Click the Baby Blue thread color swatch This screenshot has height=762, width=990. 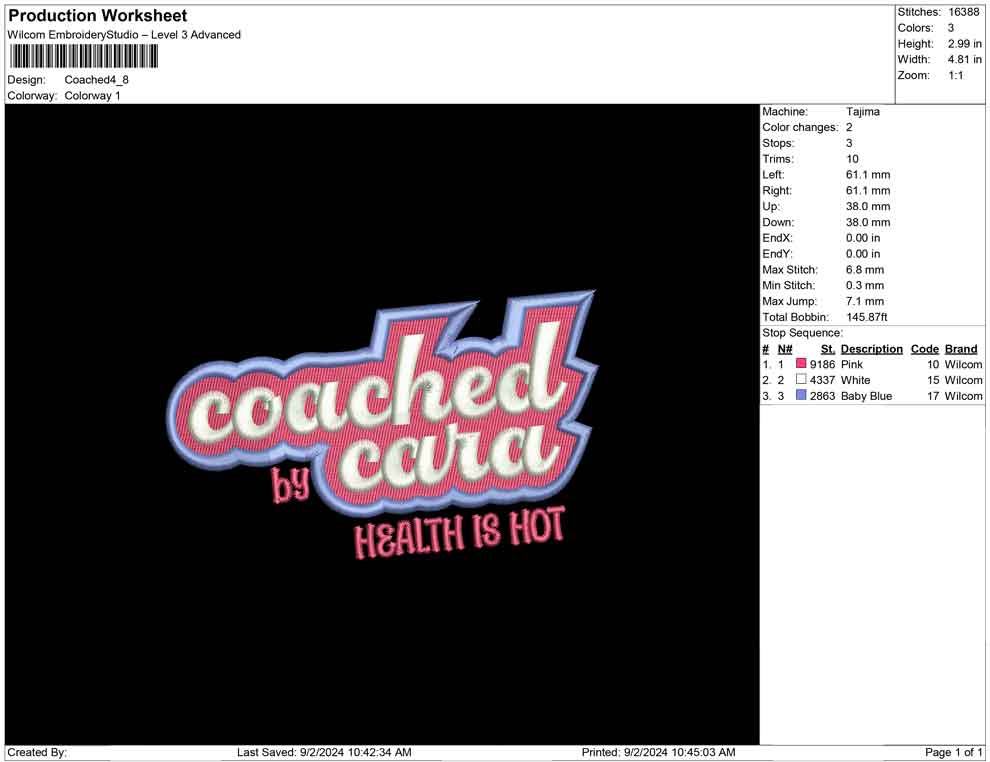pyautogui.click(x=801, y=396)
